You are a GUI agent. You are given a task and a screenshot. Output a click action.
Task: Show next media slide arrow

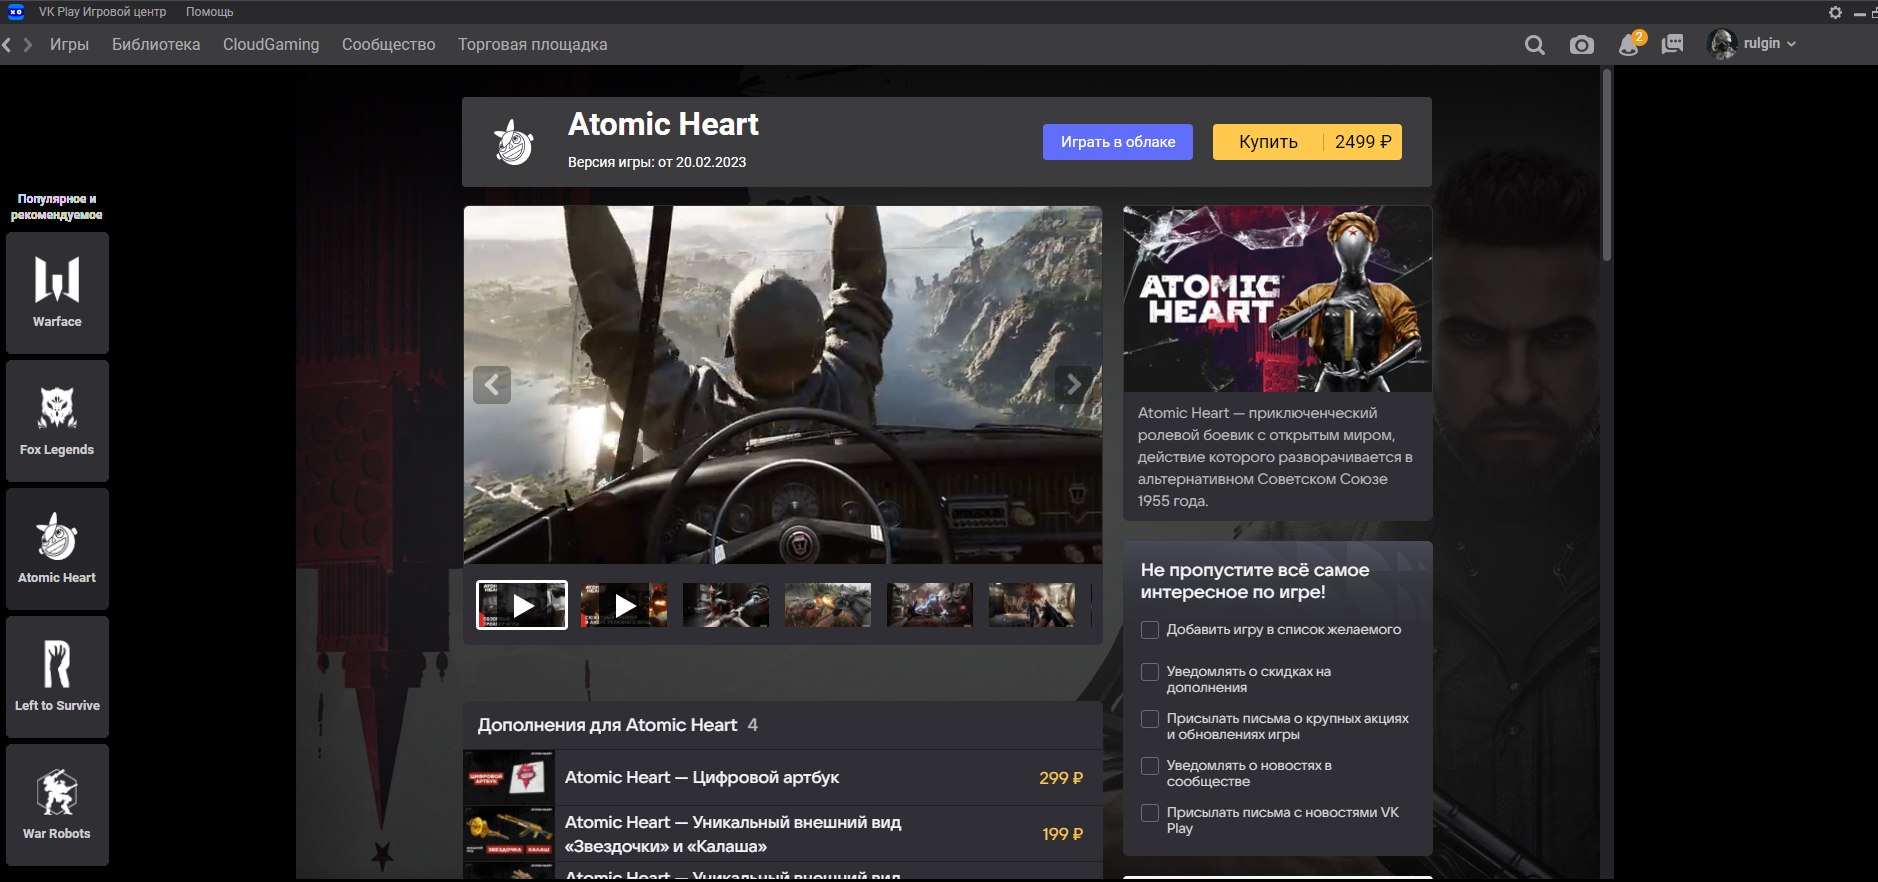tap(1073, 385)
